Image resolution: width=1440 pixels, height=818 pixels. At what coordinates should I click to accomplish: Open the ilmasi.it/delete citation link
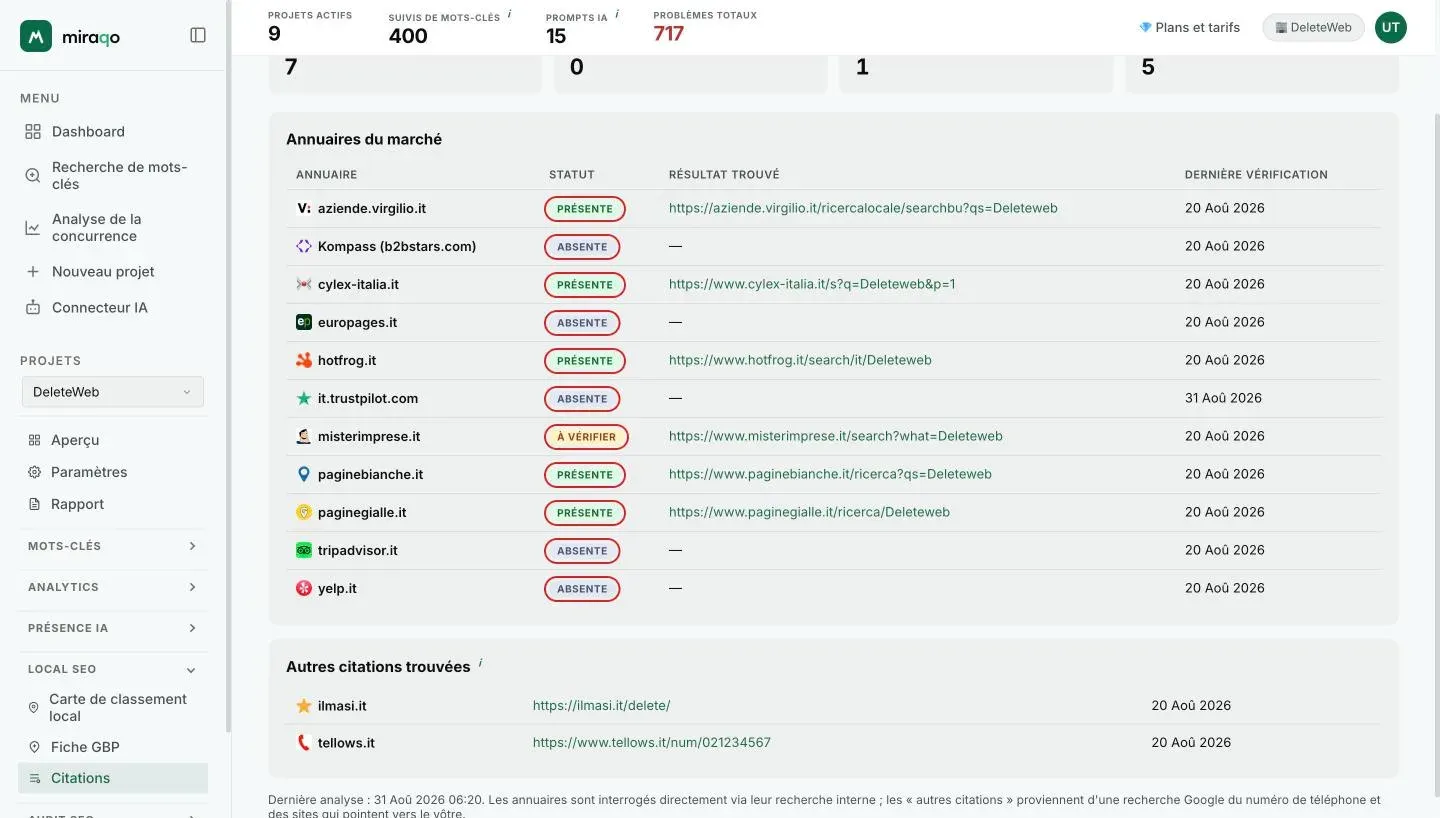pos(601,705)
